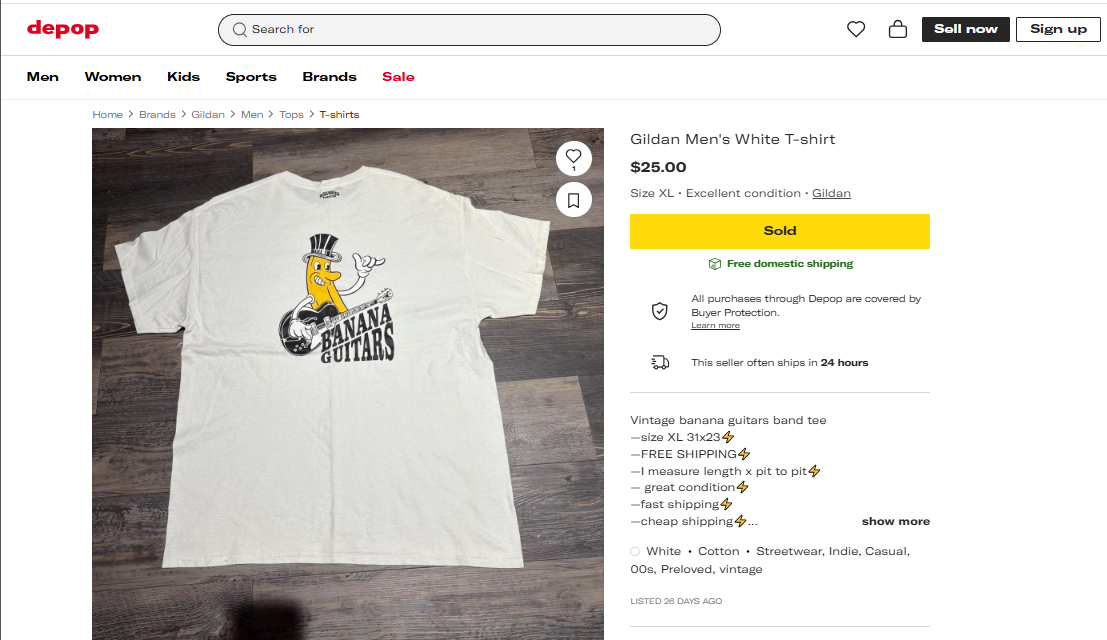Save the listing with bookmark icon

pyautogui.click(x=573, y=201)
